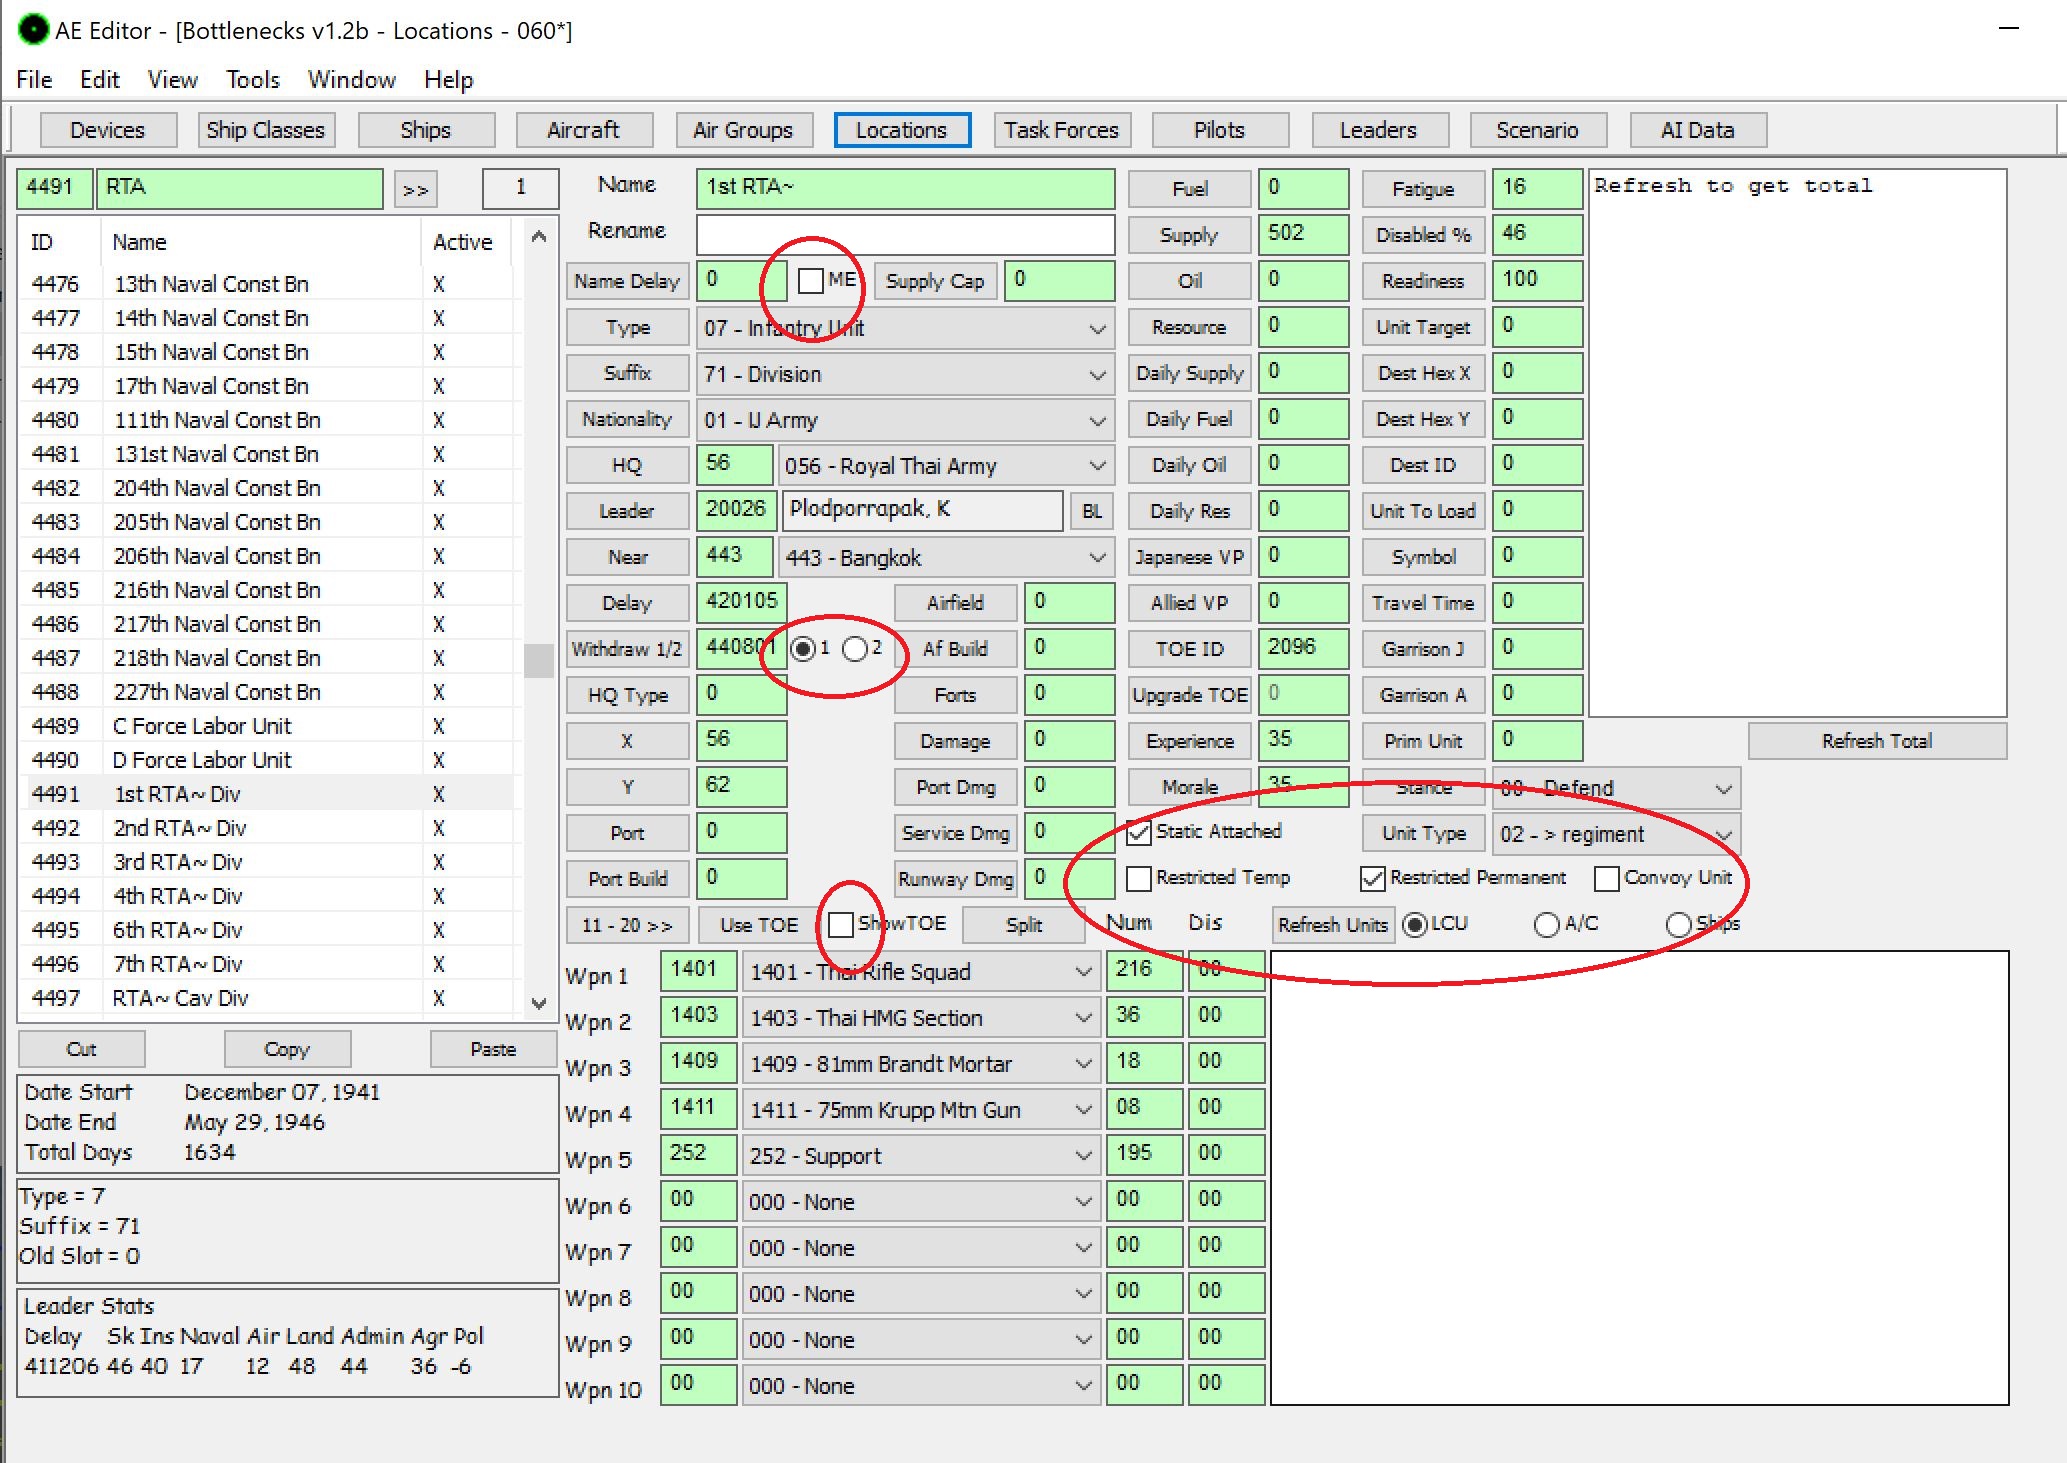Click the locations list scrollbar thumb
Screen dimensions: 2067x1463
(539, 661)
